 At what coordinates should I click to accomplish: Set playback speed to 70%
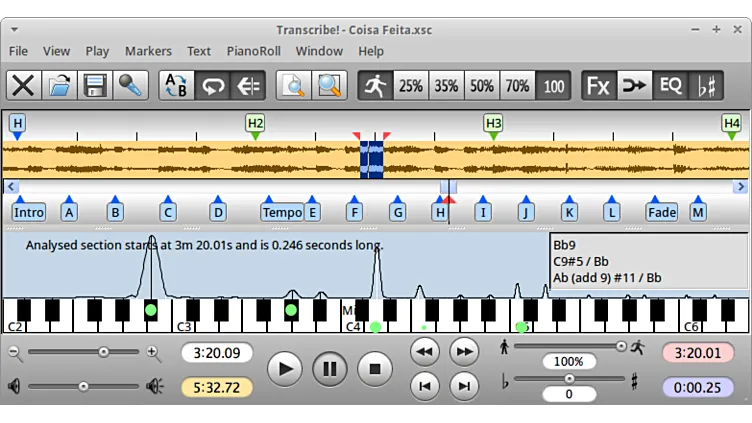click(x=517, y=86)
